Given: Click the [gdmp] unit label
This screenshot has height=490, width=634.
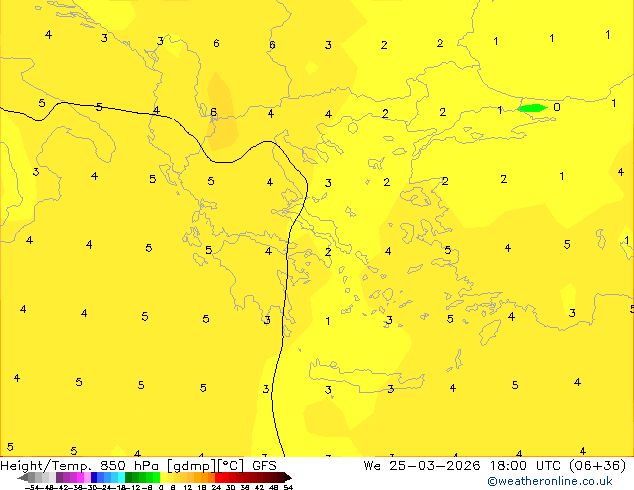Looking at the screenshot, I should (191, 465).
